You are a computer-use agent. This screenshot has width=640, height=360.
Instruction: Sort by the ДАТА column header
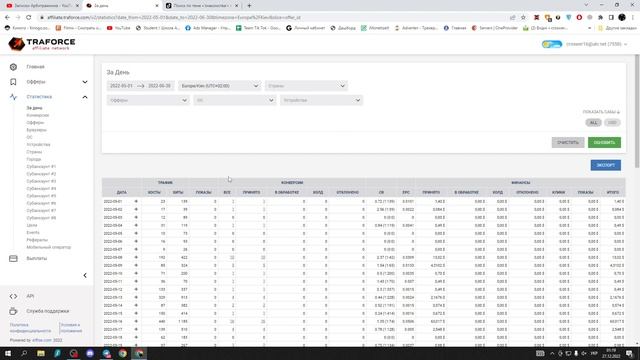point(122,192)
